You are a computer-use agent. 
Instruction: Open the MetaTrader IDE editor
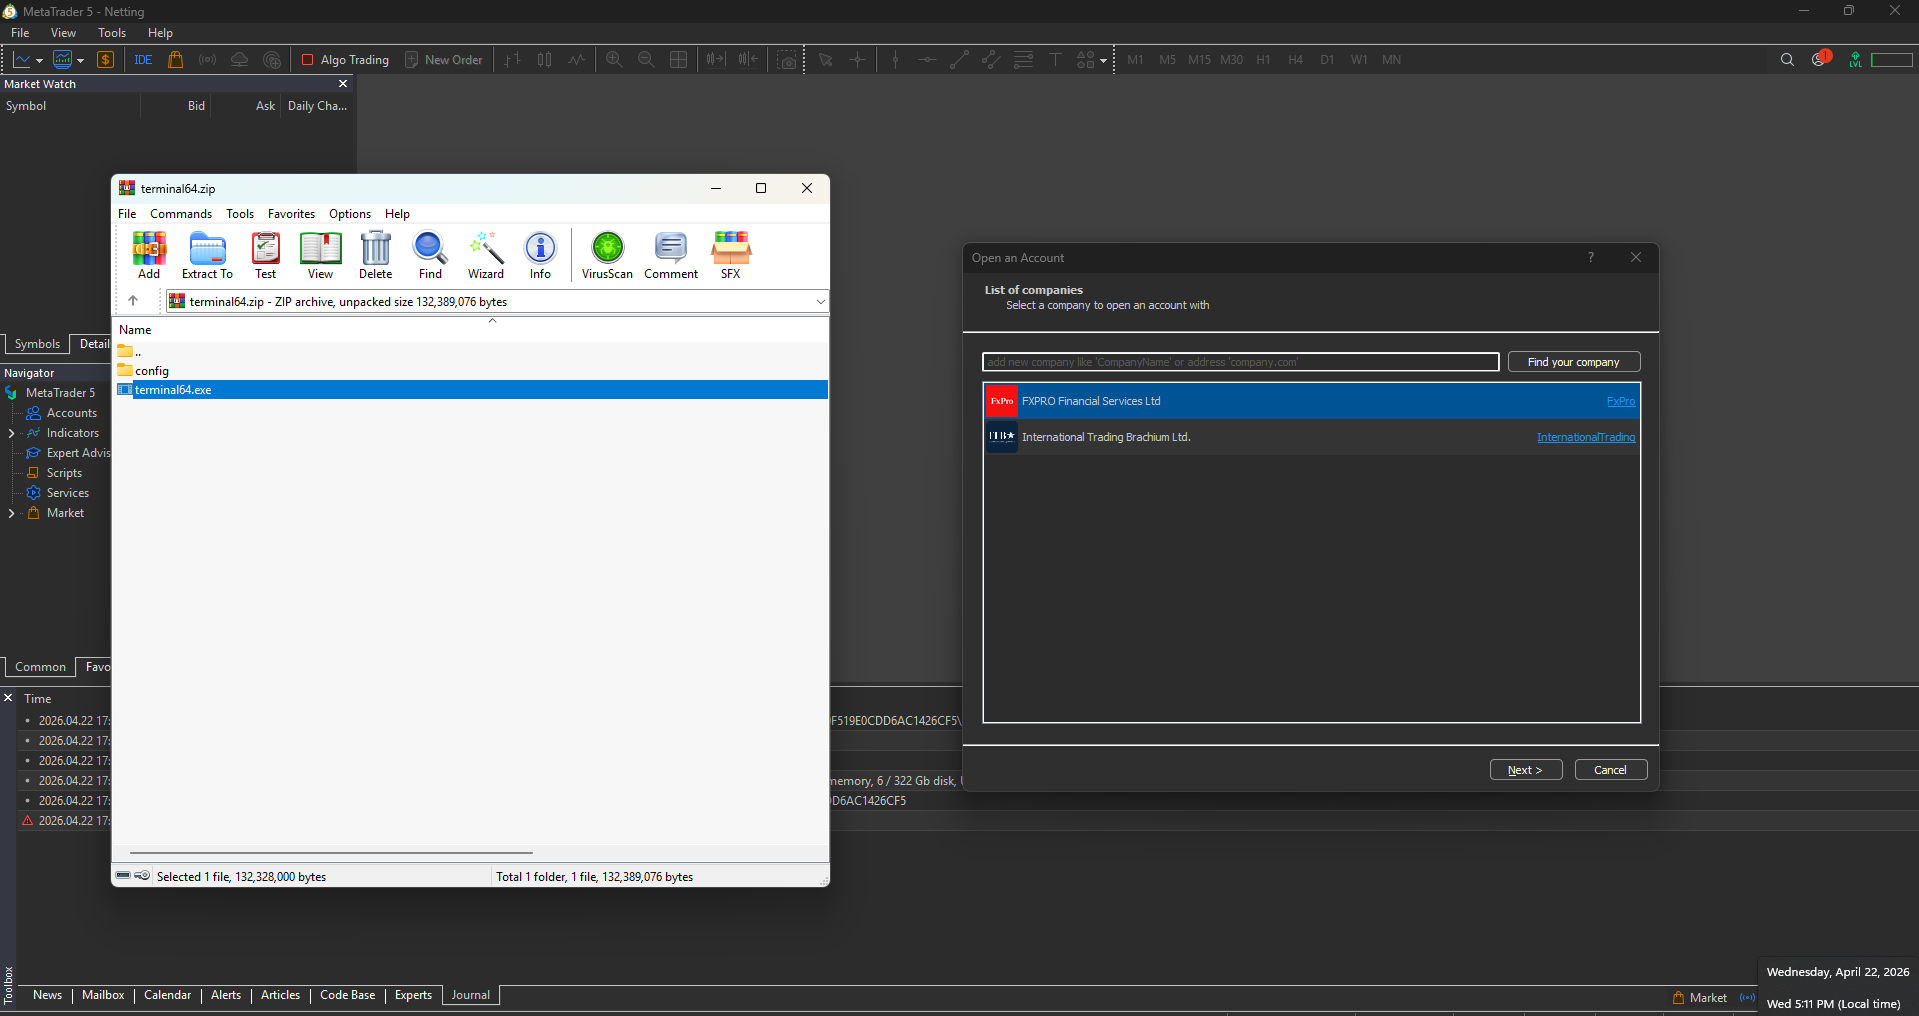coord(143,60)
